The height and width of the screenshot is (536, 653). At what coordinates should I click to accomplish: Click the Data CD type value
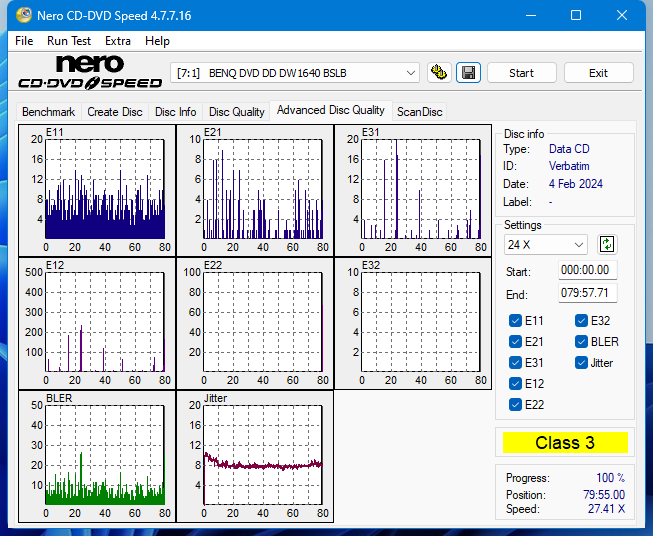tap(569, 149)
